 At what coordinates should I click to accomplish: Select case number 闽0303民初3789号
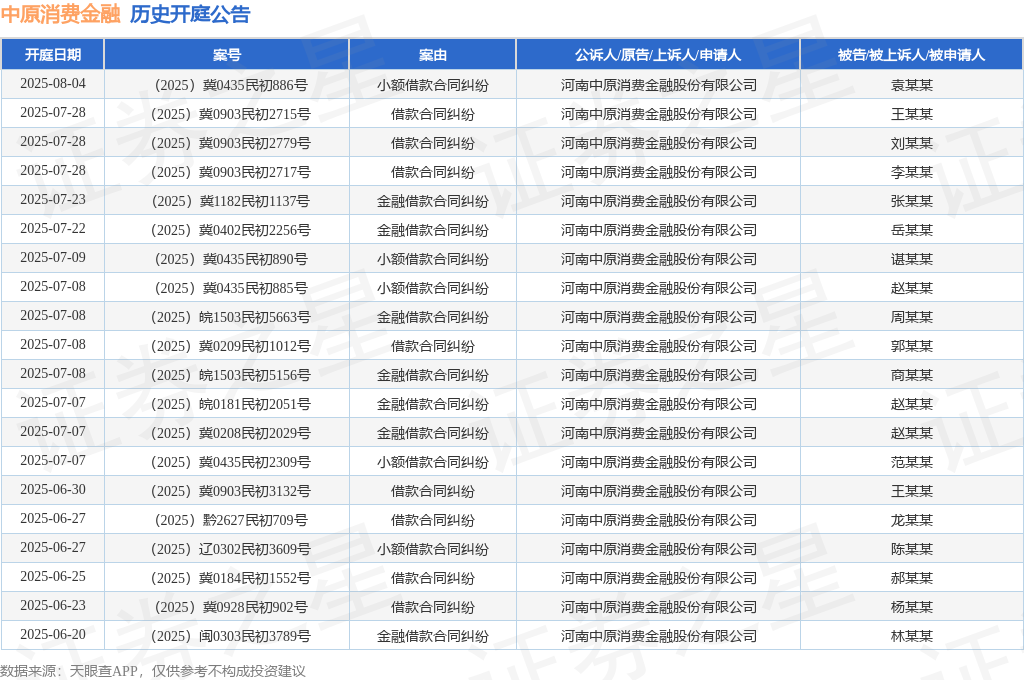click(231, 636)
